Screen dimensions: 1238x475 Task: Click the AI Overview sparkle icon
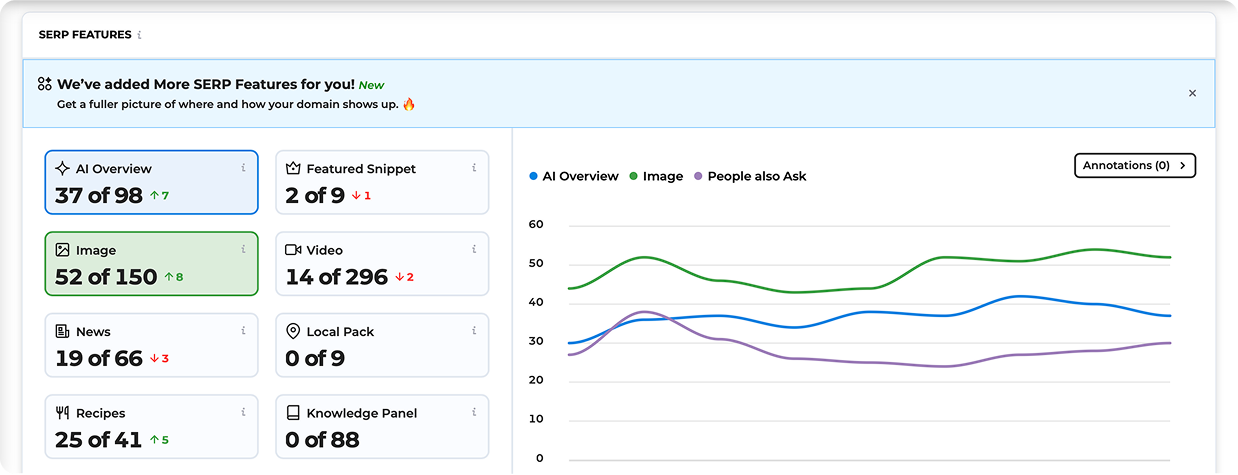click(62, 169)
